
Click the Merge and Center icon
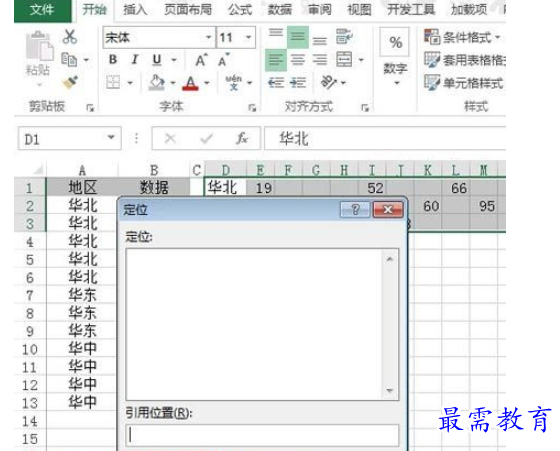click(x=344, y=60)
